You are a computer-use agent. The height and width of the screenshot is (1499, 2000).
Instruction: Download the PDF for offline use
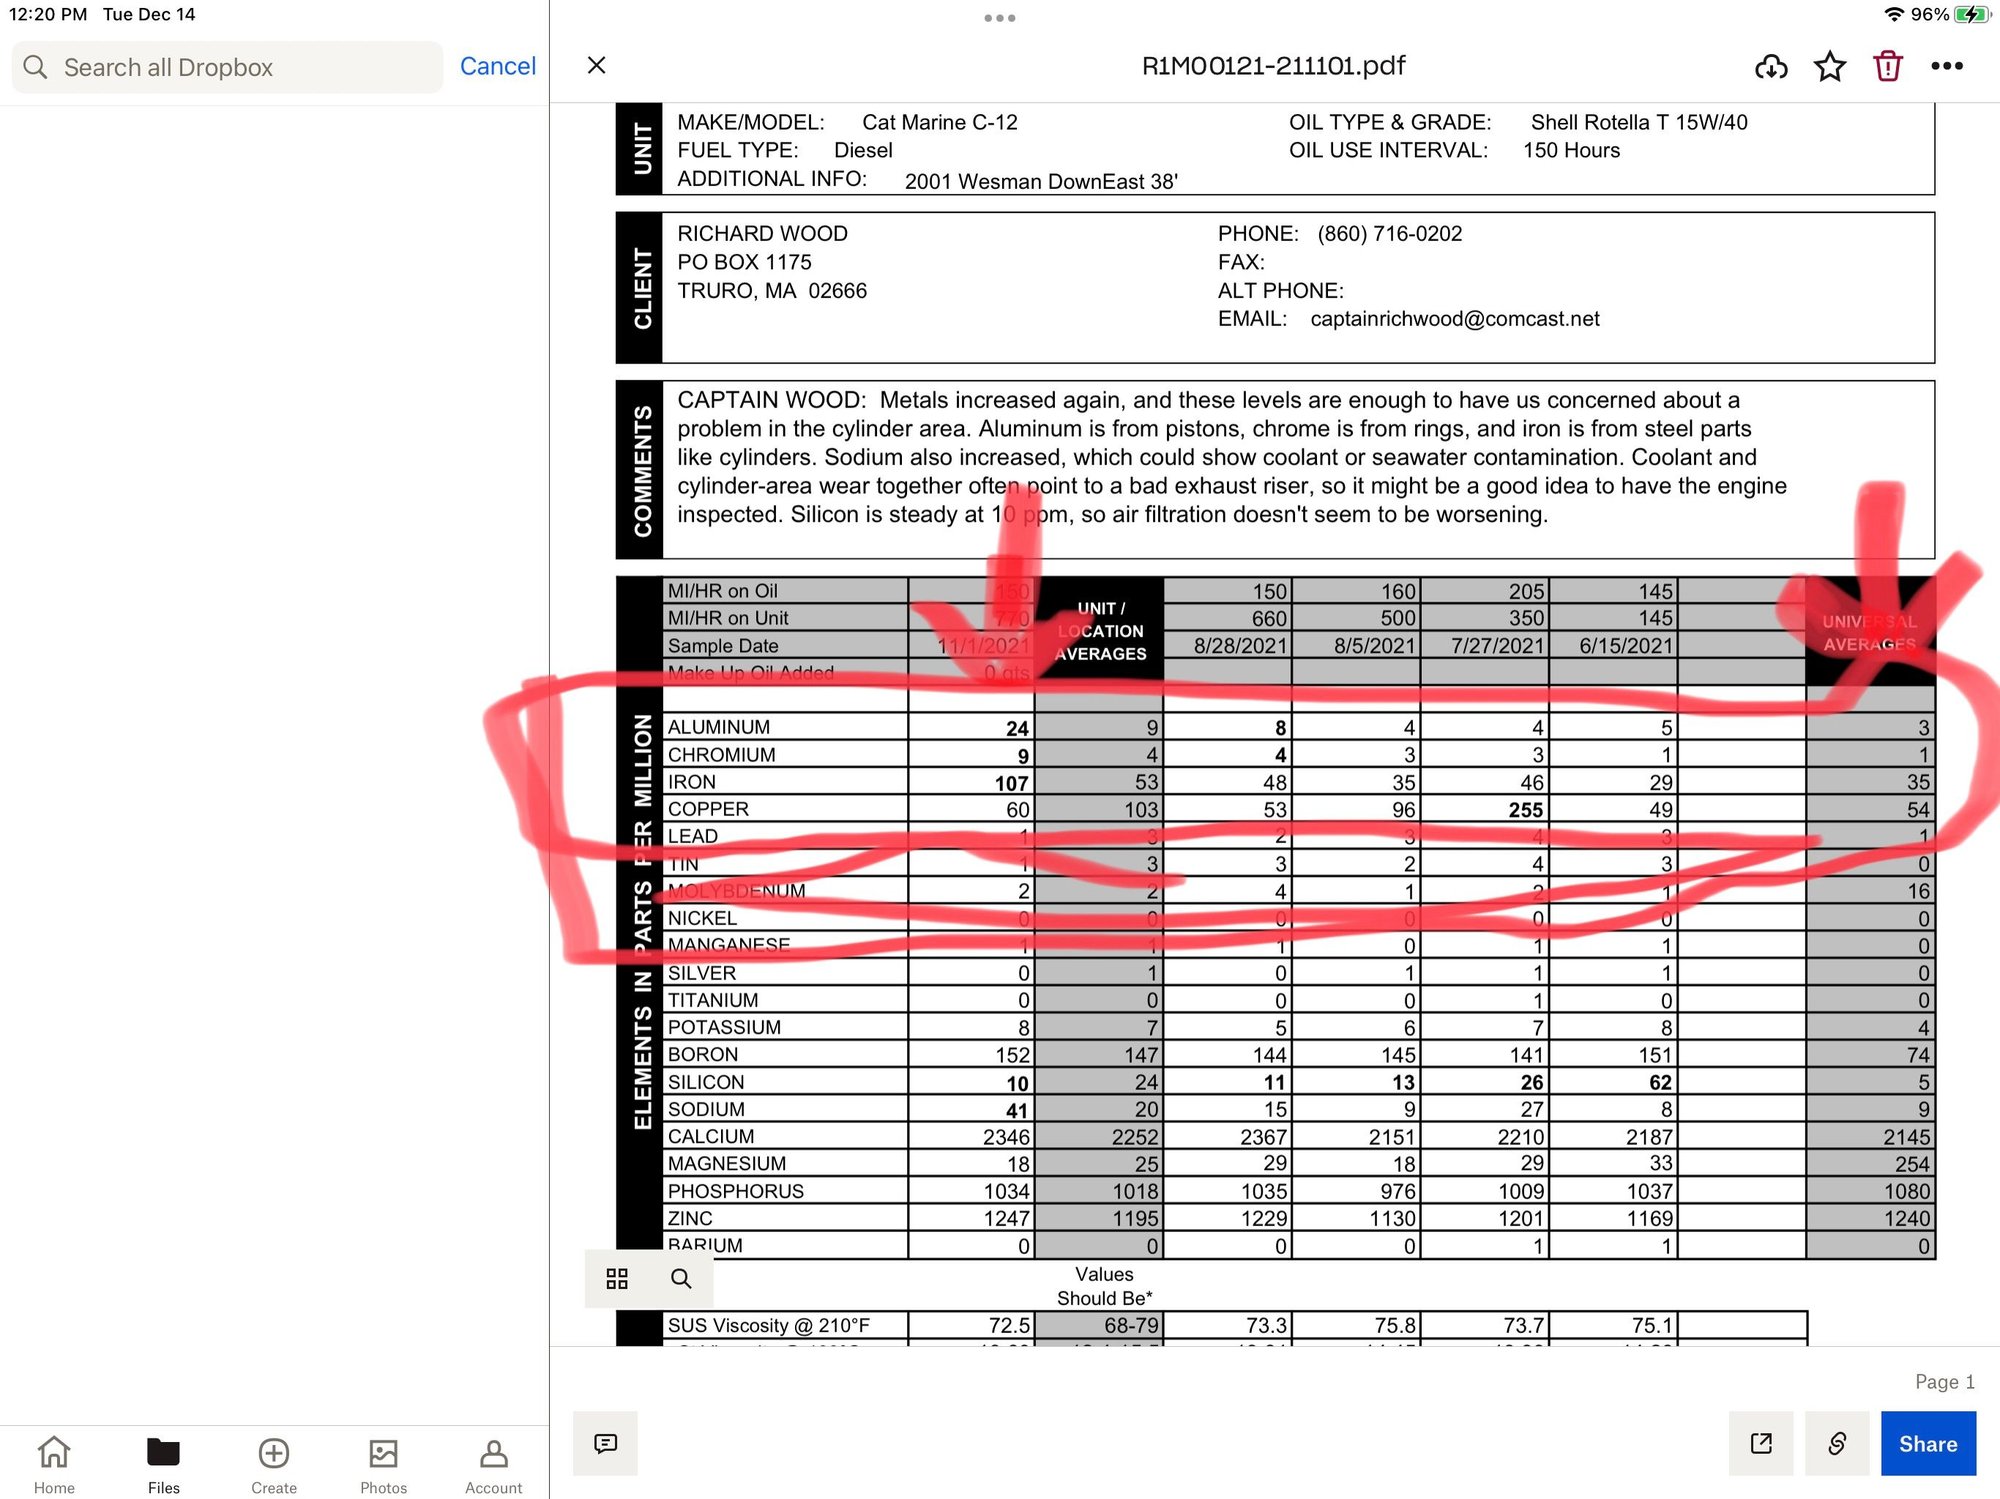(x=1771, y=67)
